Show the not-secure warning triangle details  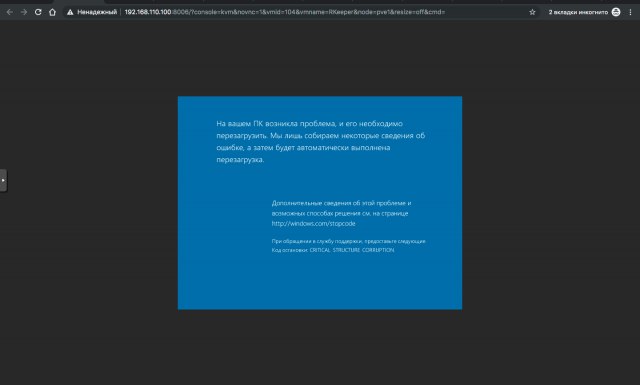(x=70, y=12)
